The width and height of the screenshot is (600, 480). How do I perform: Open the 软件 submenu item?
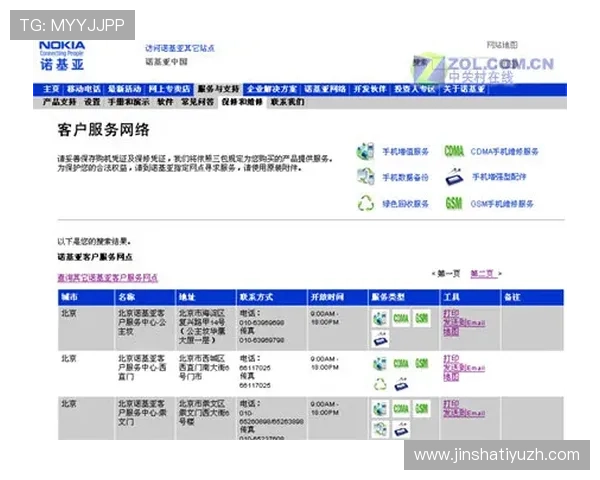pos(165,102)
